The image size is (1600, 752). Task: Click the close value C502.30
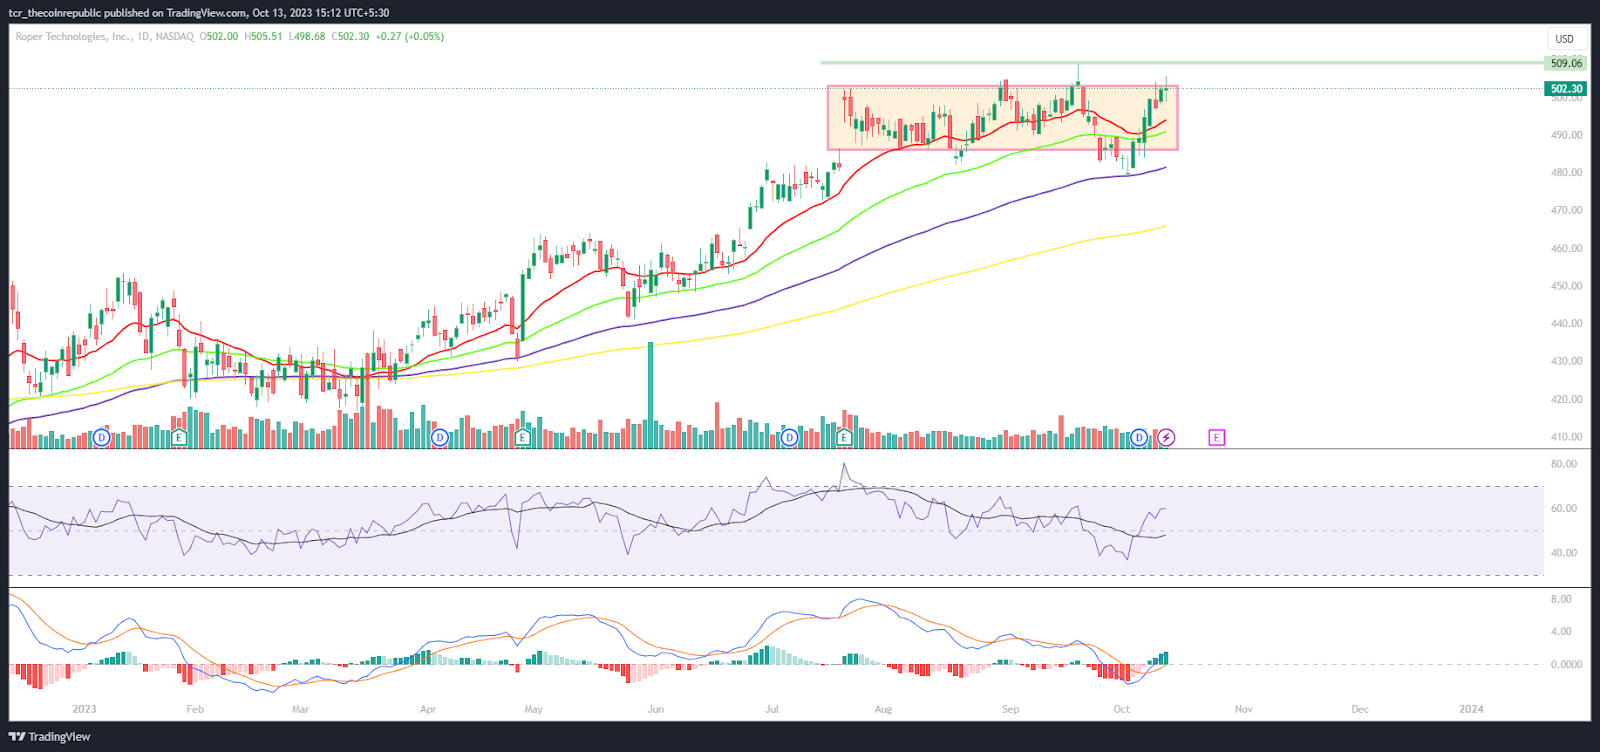tap(350, 36)
